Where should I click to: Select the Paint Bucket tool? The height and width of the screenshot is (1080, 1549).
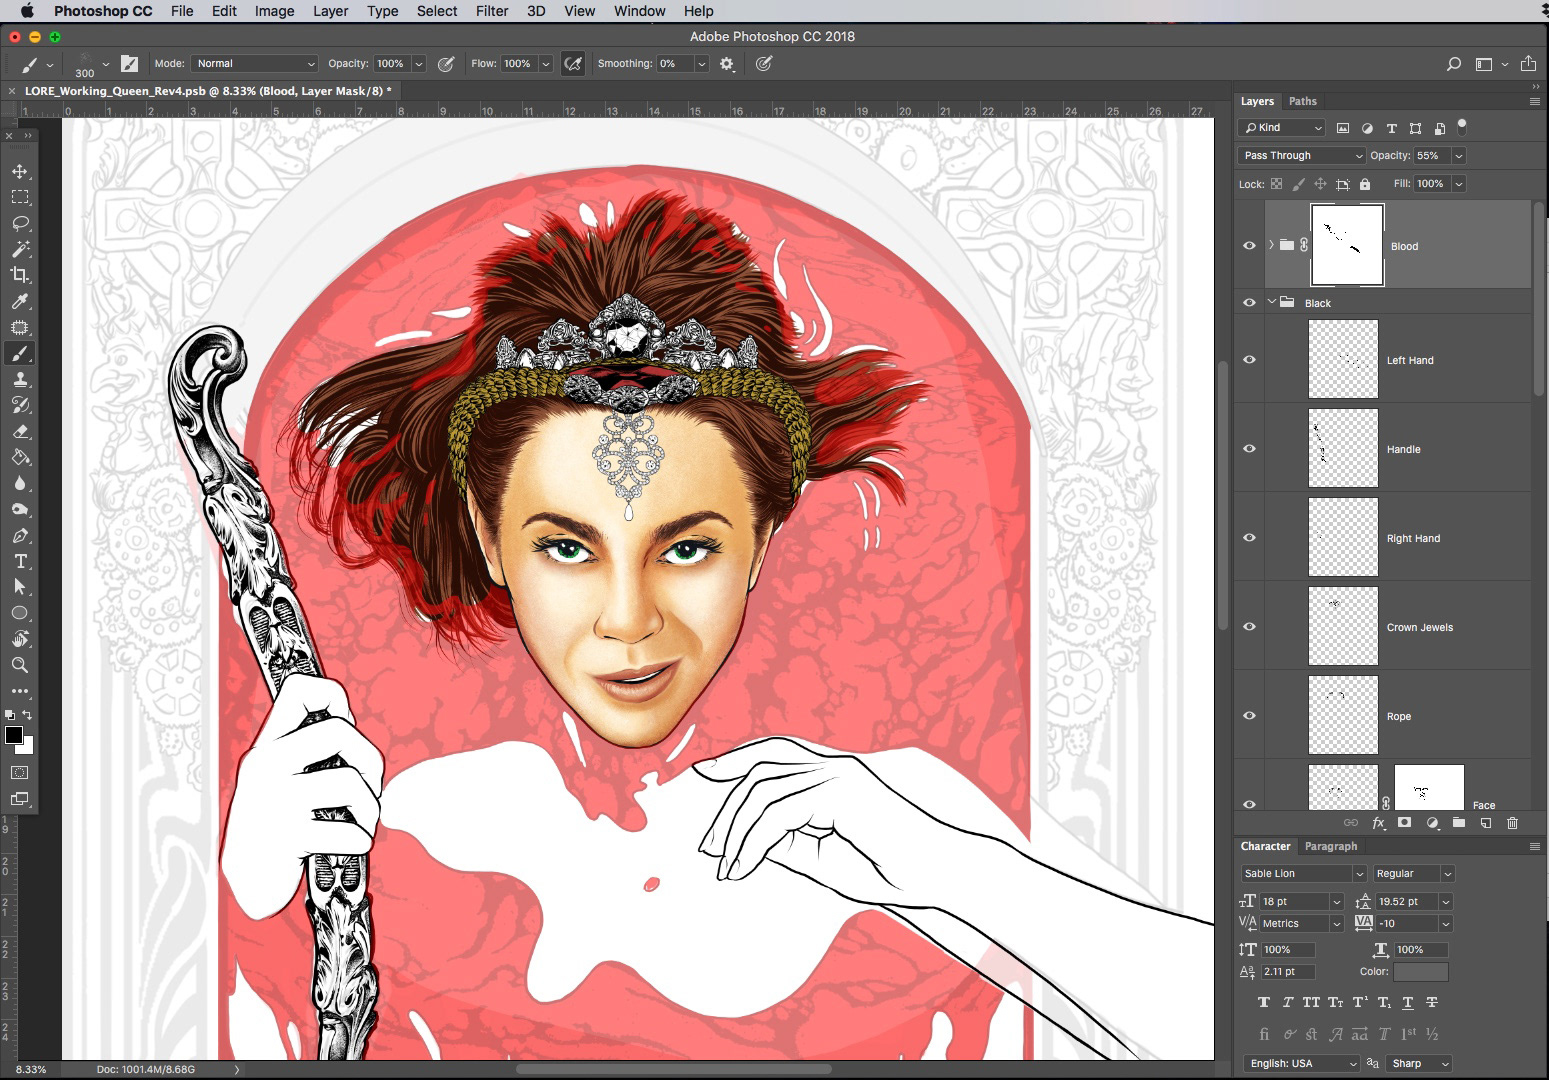point(20,457)
